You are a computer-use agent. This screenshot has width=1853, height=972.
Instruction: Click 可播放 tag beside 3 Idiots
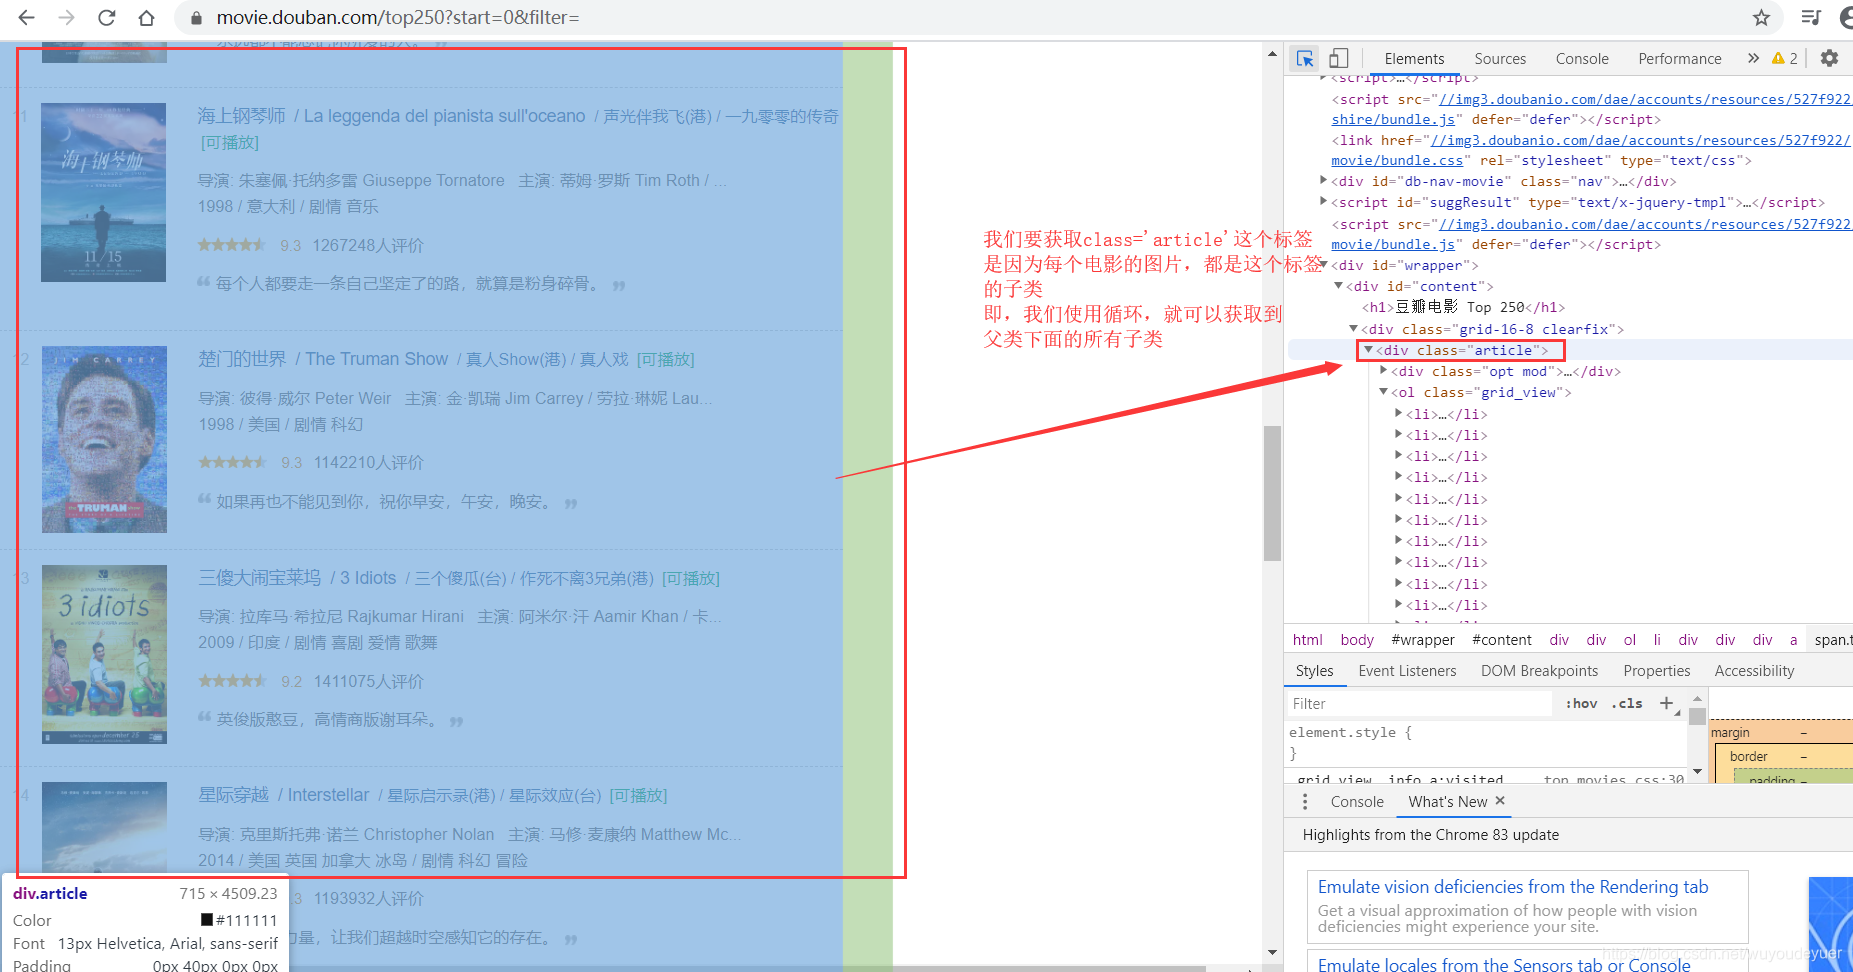pos(691,579)
